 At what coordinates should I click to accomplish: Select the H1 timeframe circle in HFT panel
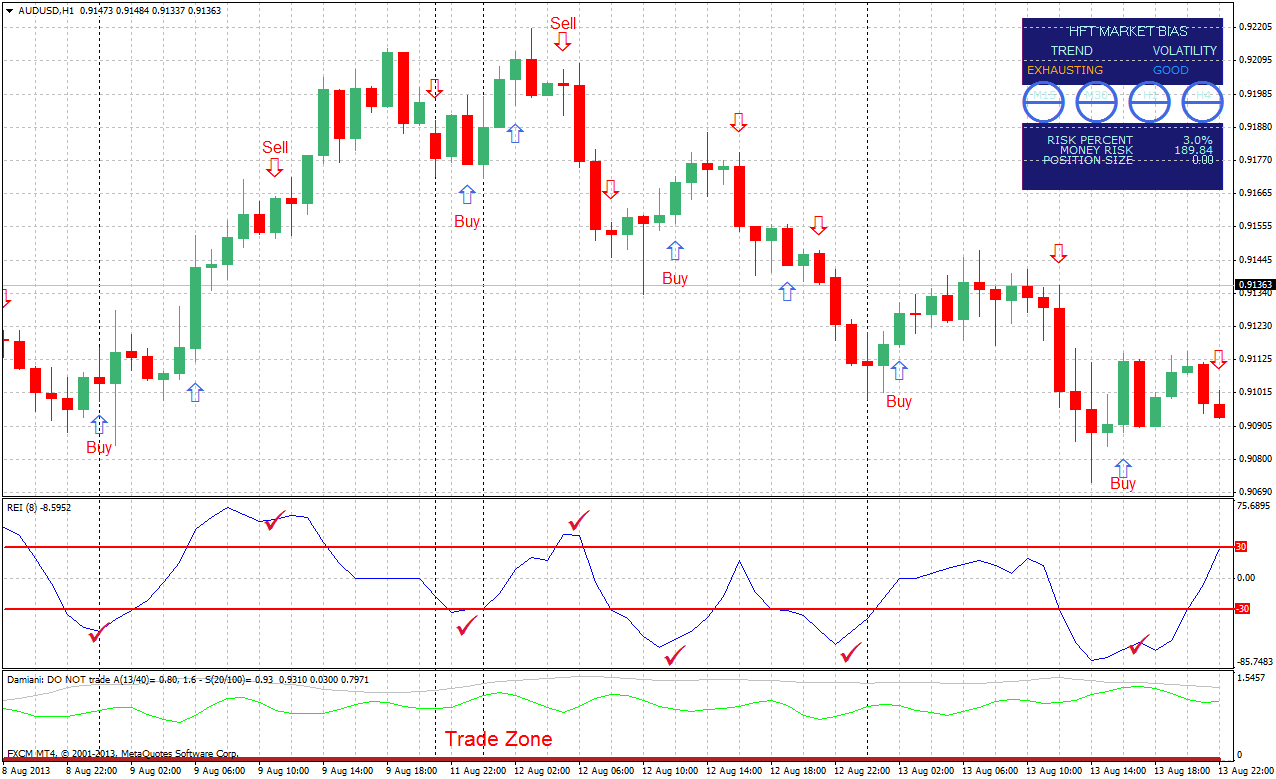click(1149, 102)
